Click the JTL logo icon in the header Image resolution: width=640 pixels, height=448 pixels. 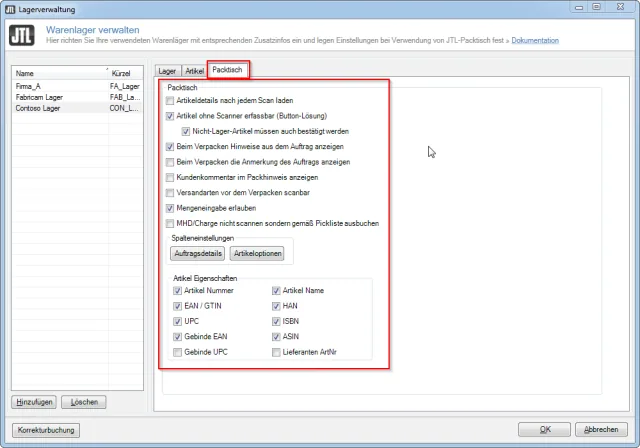[x=22, y=35]
